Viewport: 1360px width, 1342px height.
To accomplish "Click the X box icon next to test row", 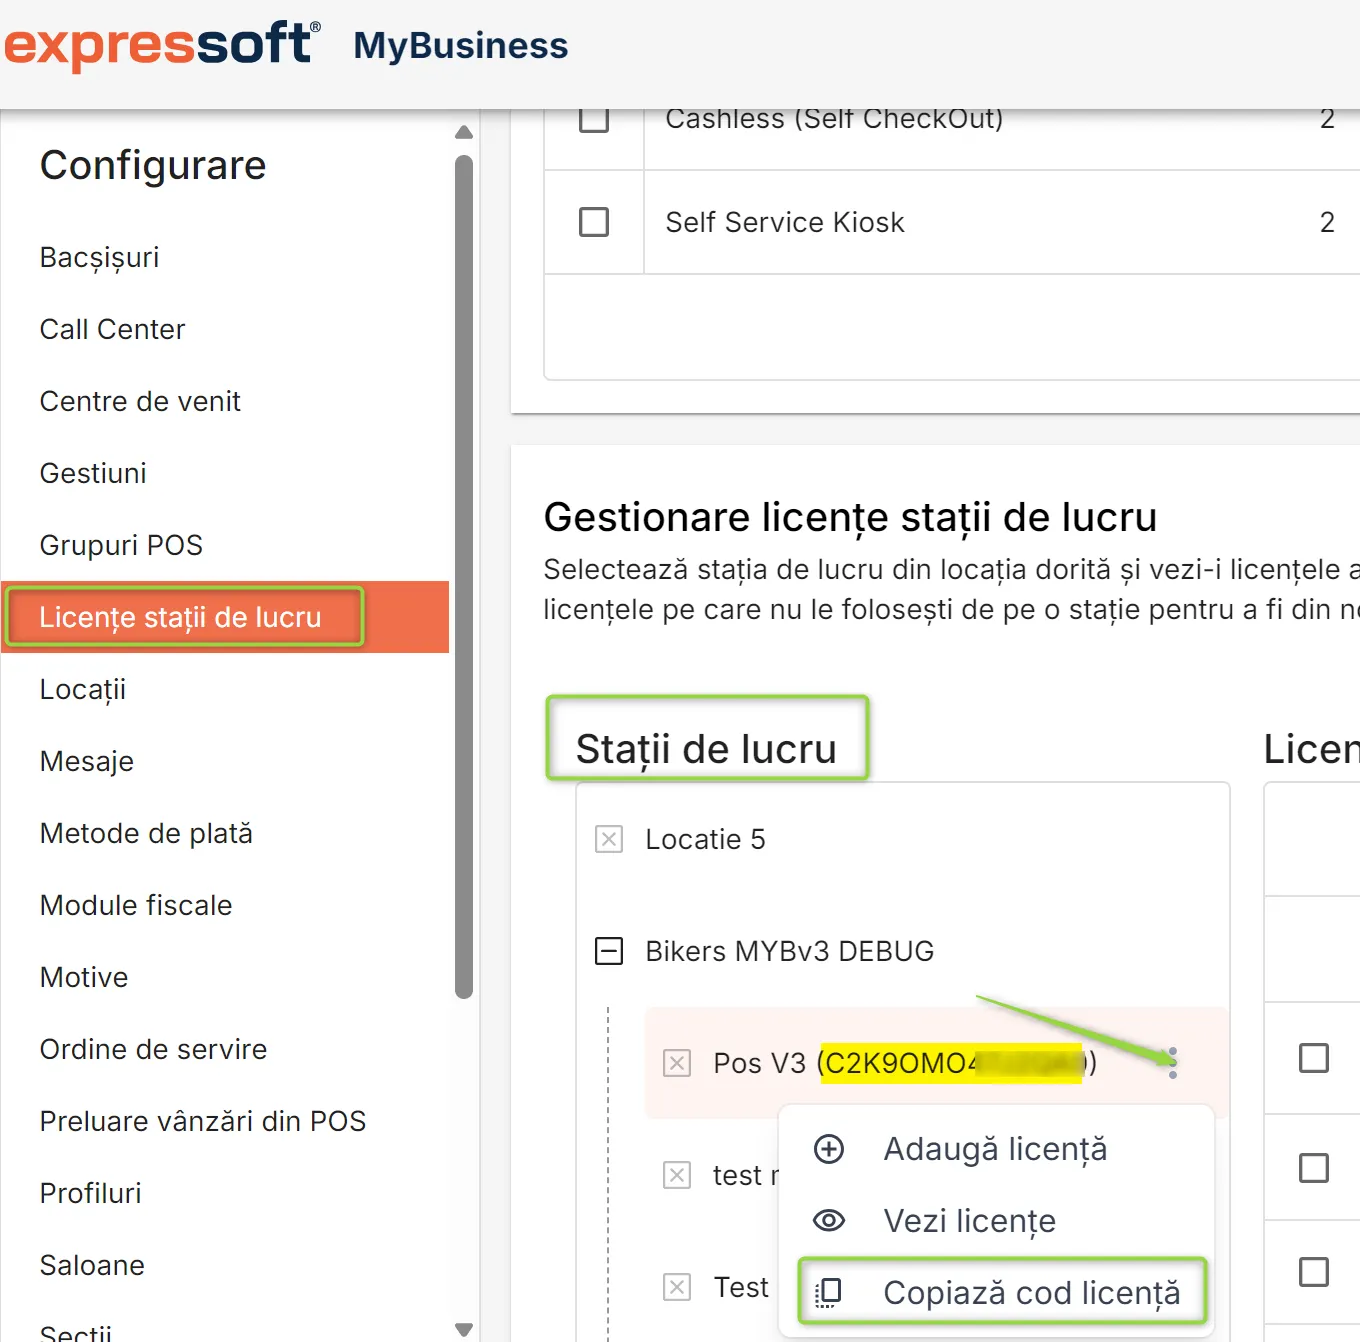I will pyautogui.click(x=677, y=1175).
